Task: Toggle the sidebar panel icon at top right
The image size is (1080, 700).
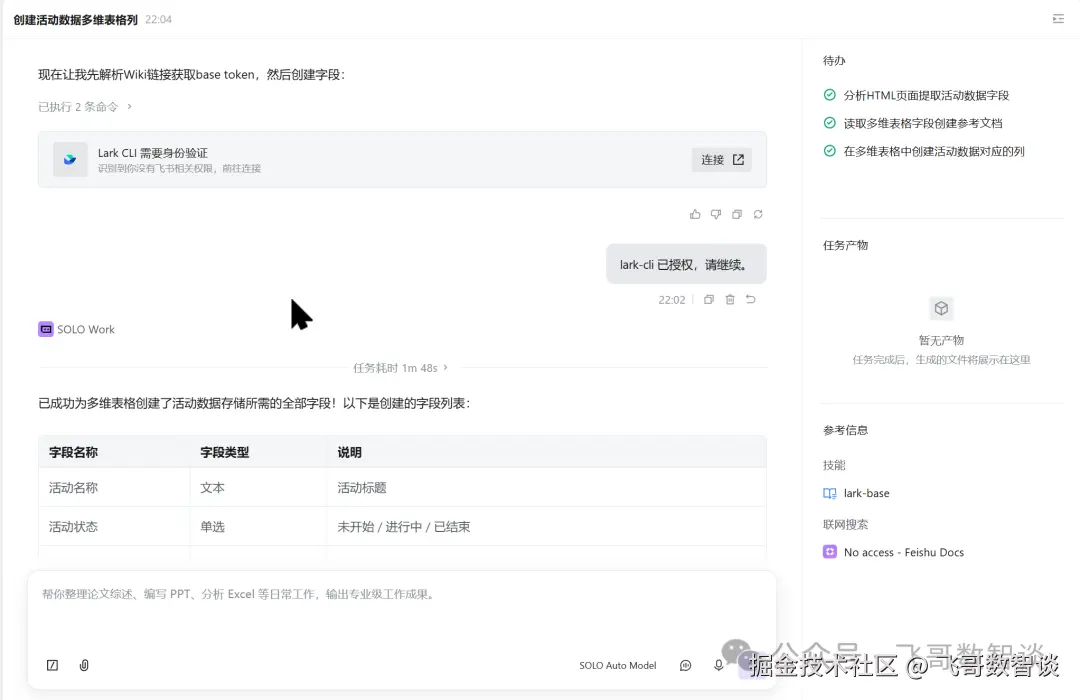Action: click(1058, 19)
